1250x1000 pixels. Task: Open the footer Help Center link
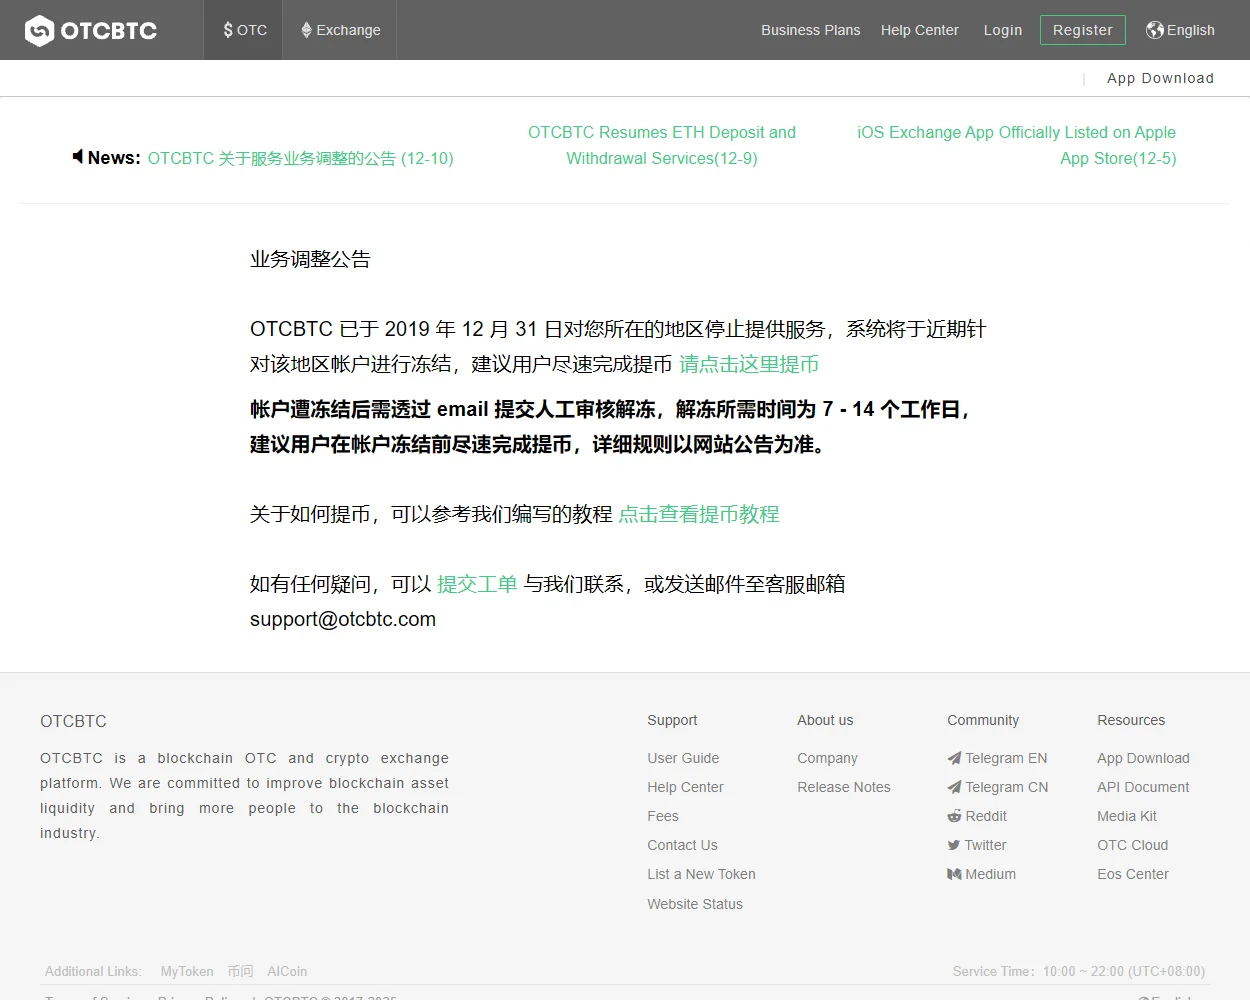click(685, 787)
